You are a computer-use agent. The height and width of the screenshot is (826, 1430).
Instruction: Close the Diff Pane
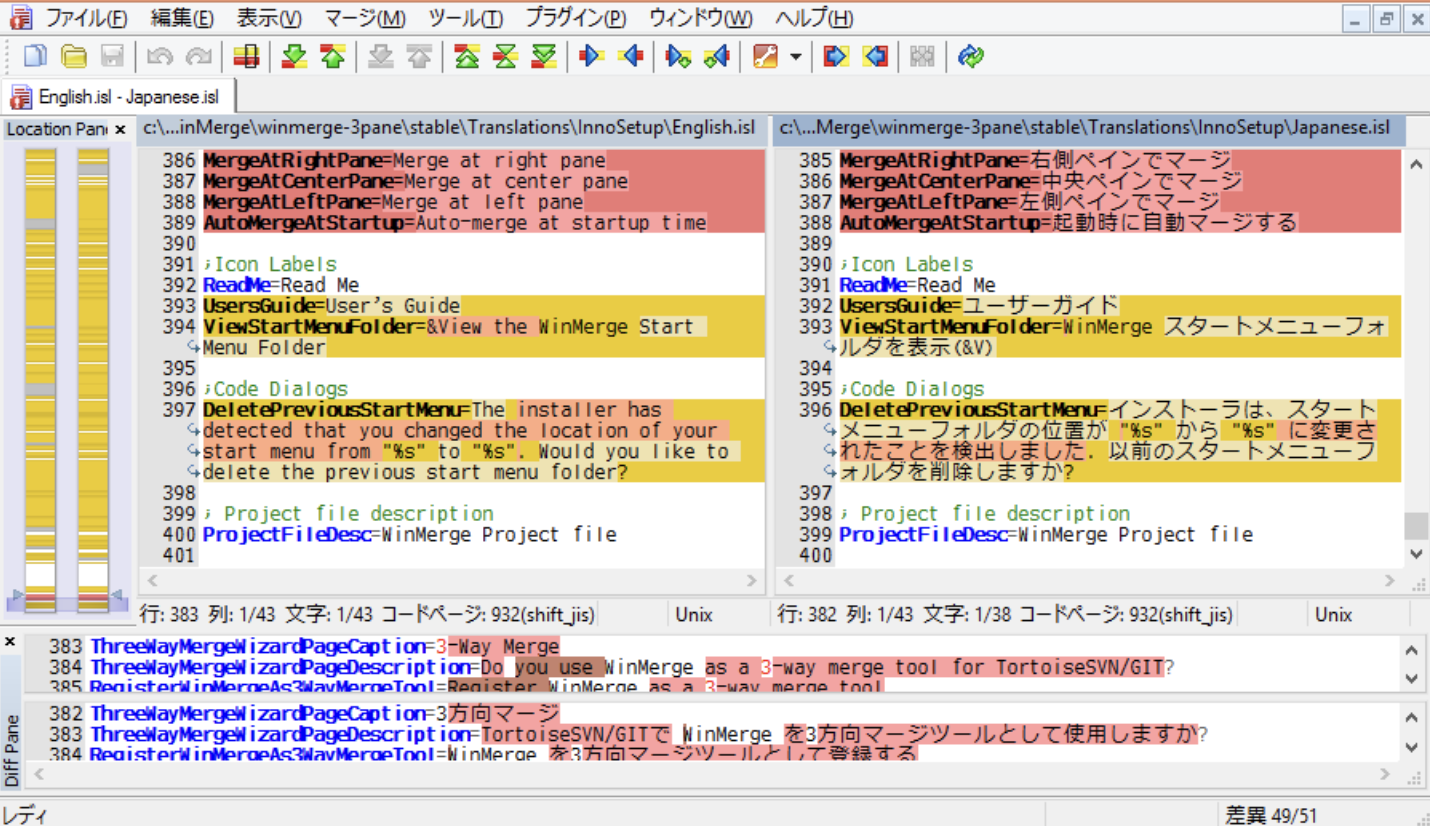(x=11, y=641)
